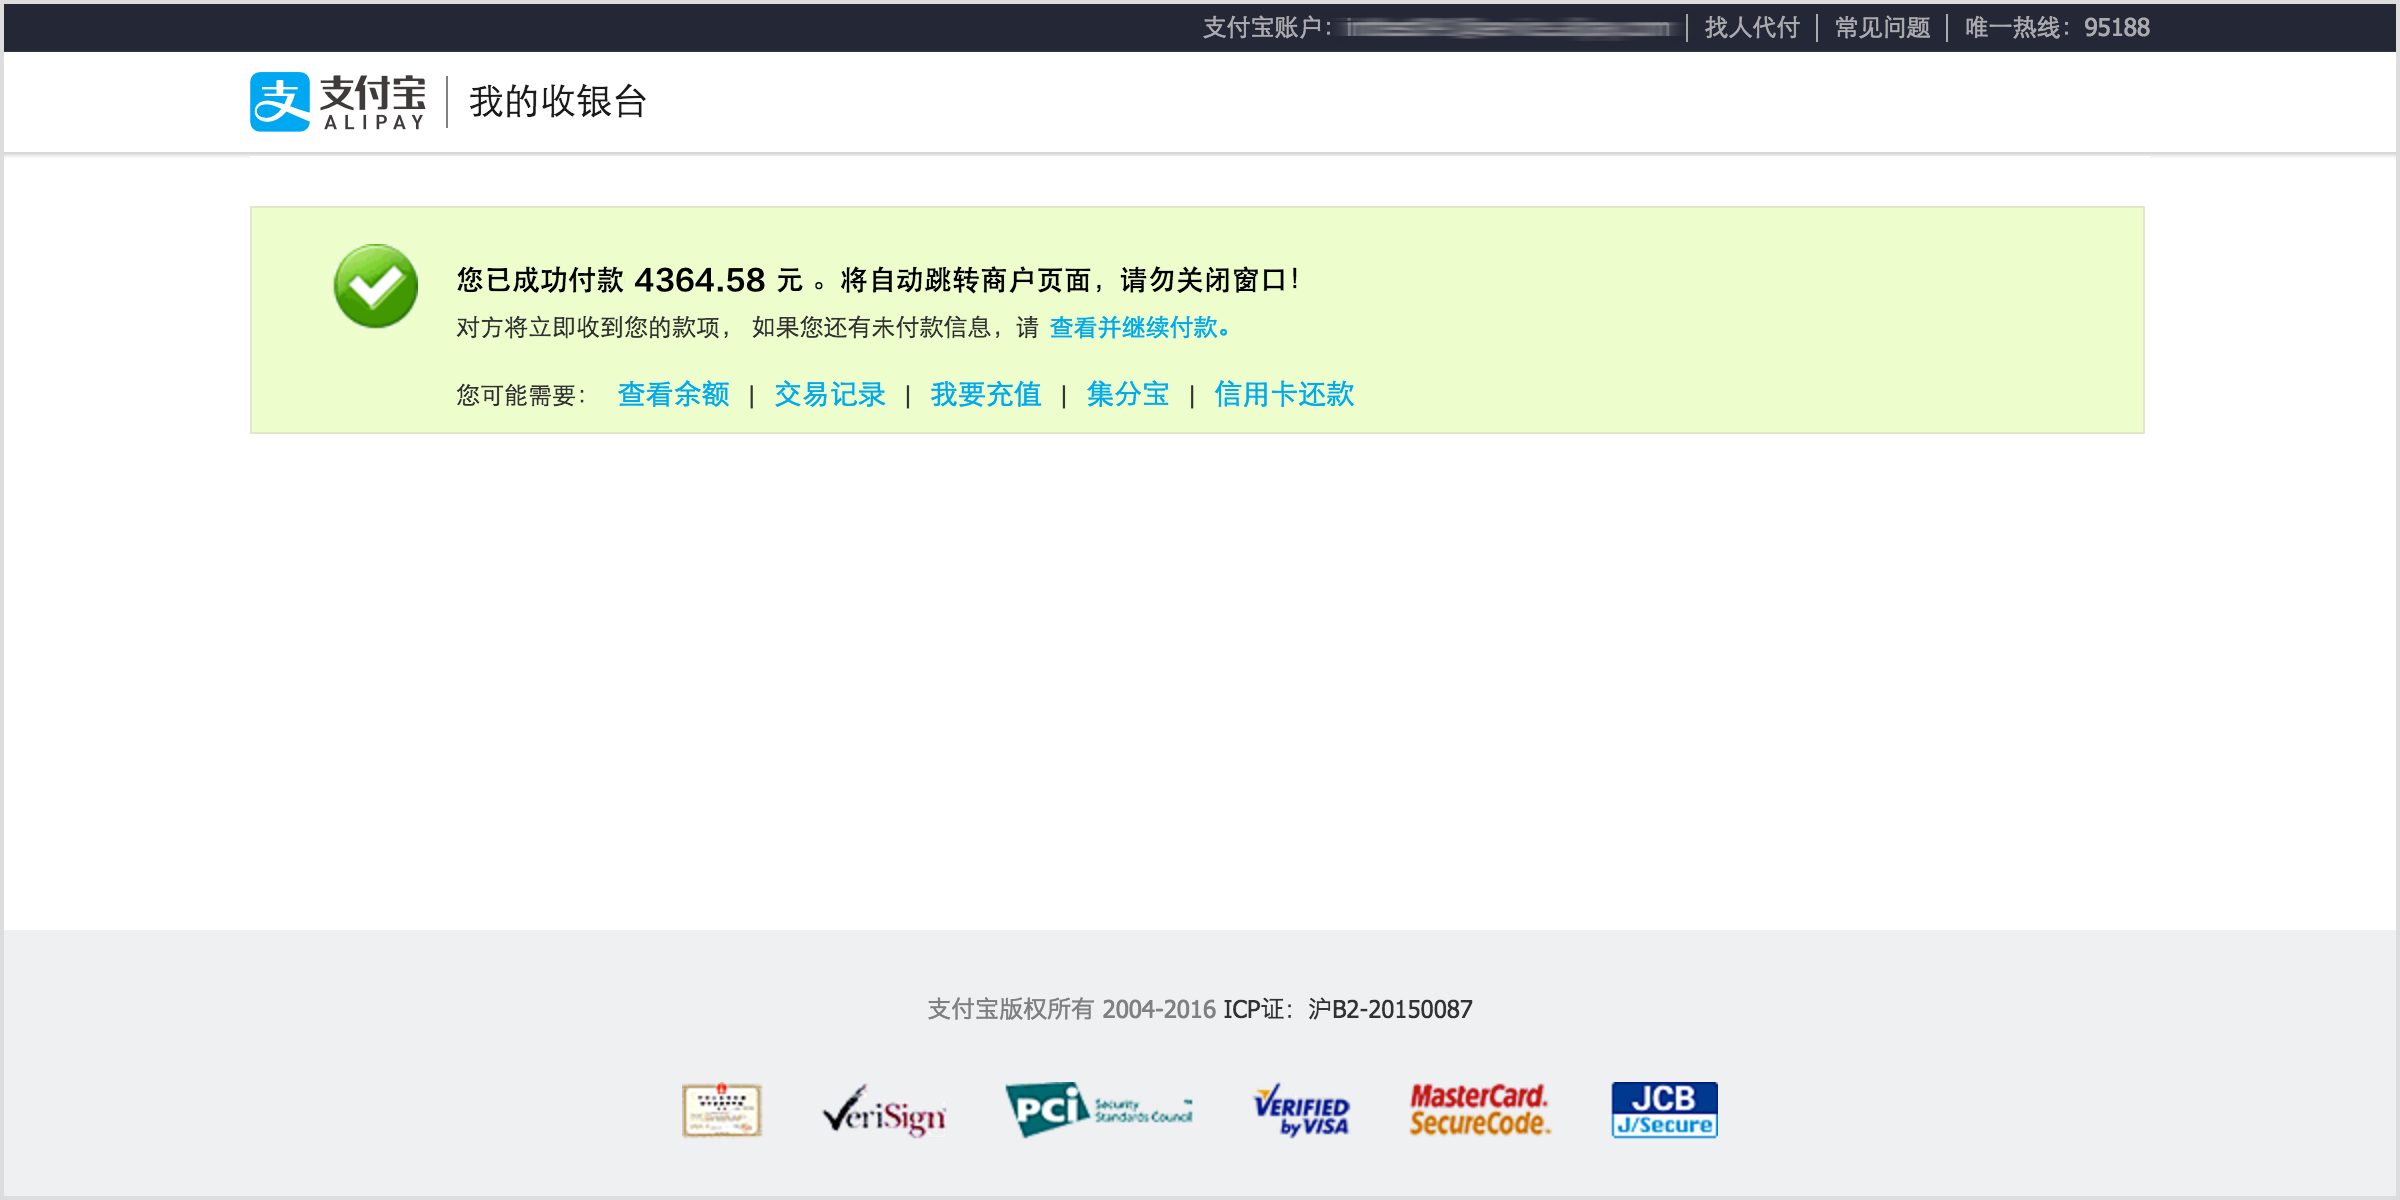Open 常见问题 FAQ in the top bar
The image size is (2400, 1200).
click(1882, 27)
